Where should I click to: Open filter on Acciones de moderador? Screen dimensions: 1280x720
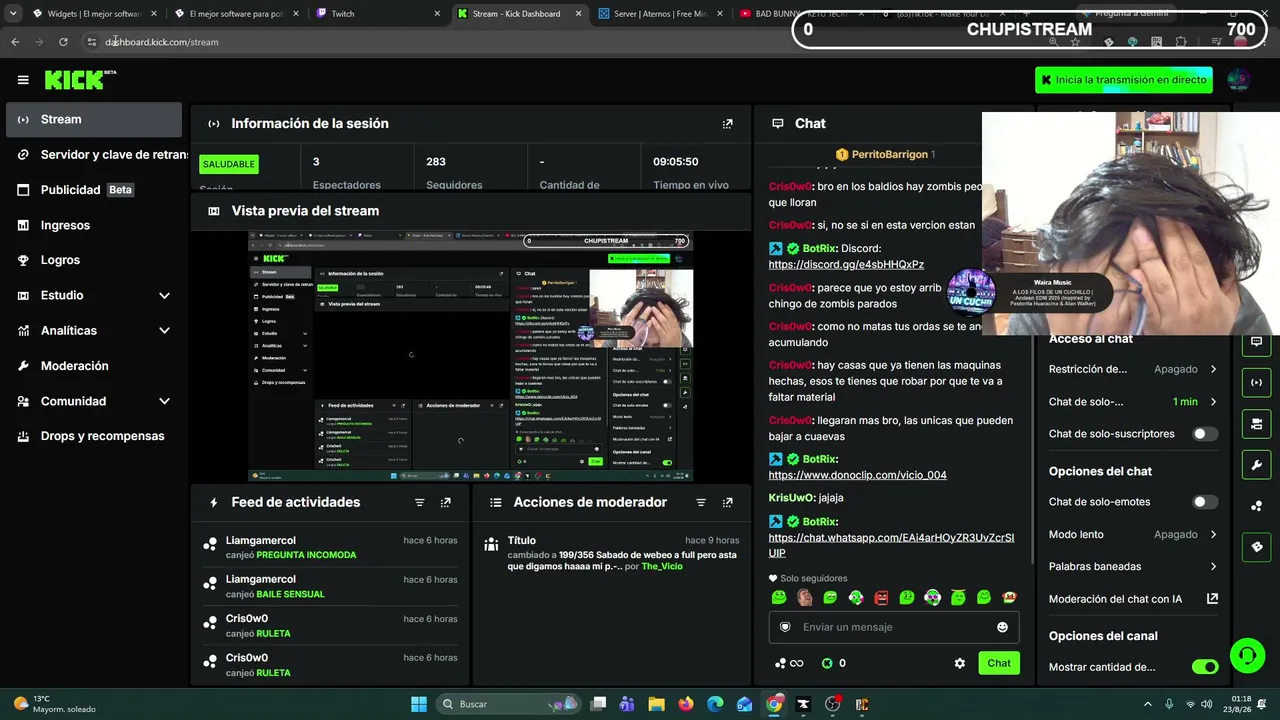pos(701,502)
